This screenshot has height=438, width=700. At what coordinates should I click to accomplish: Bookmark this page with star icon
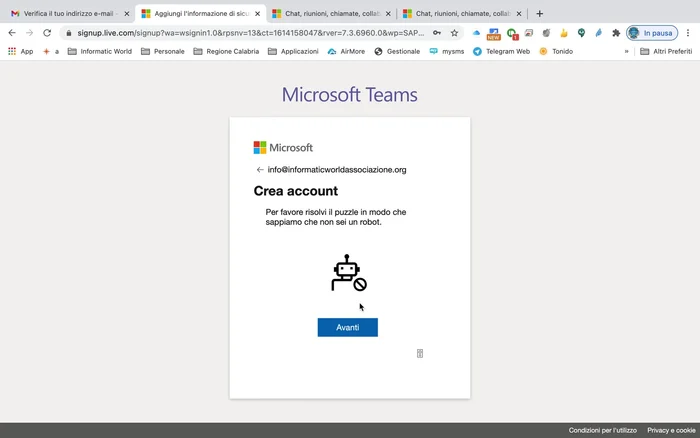point(454,33)
